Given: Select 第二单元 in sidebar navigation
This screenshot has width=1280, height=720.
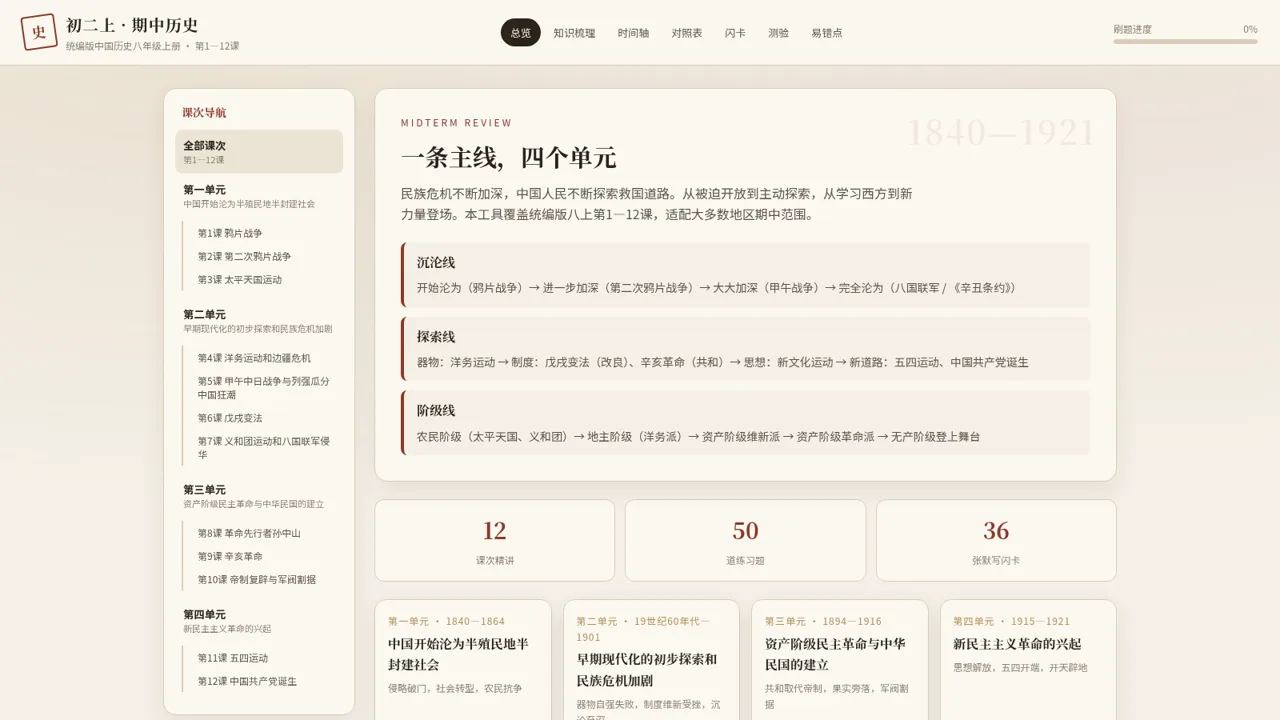Looking at the screenshot, I should (259, 321).
